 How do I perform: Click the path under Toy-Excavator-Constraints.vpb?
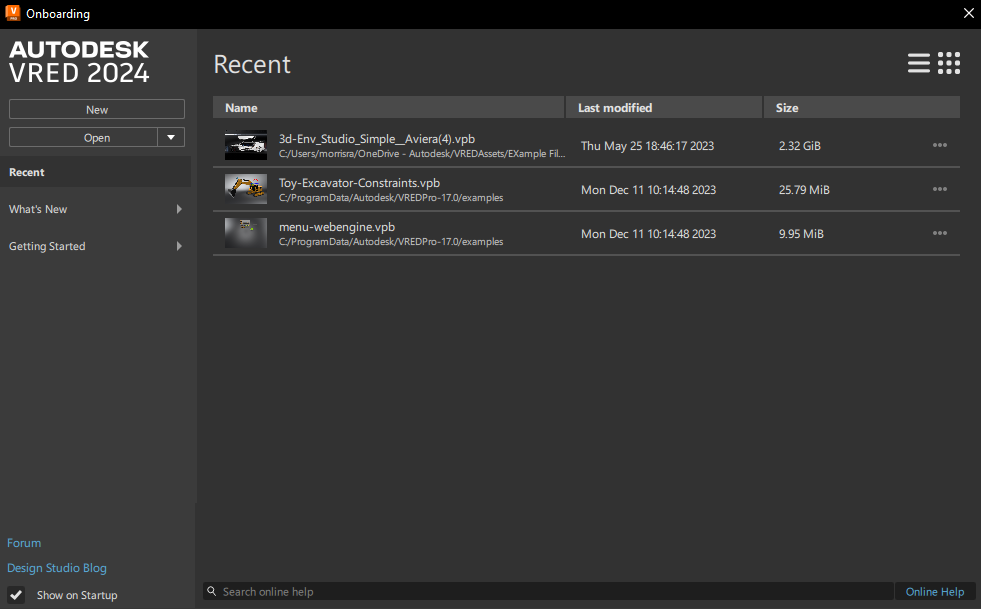pos(391,198)
